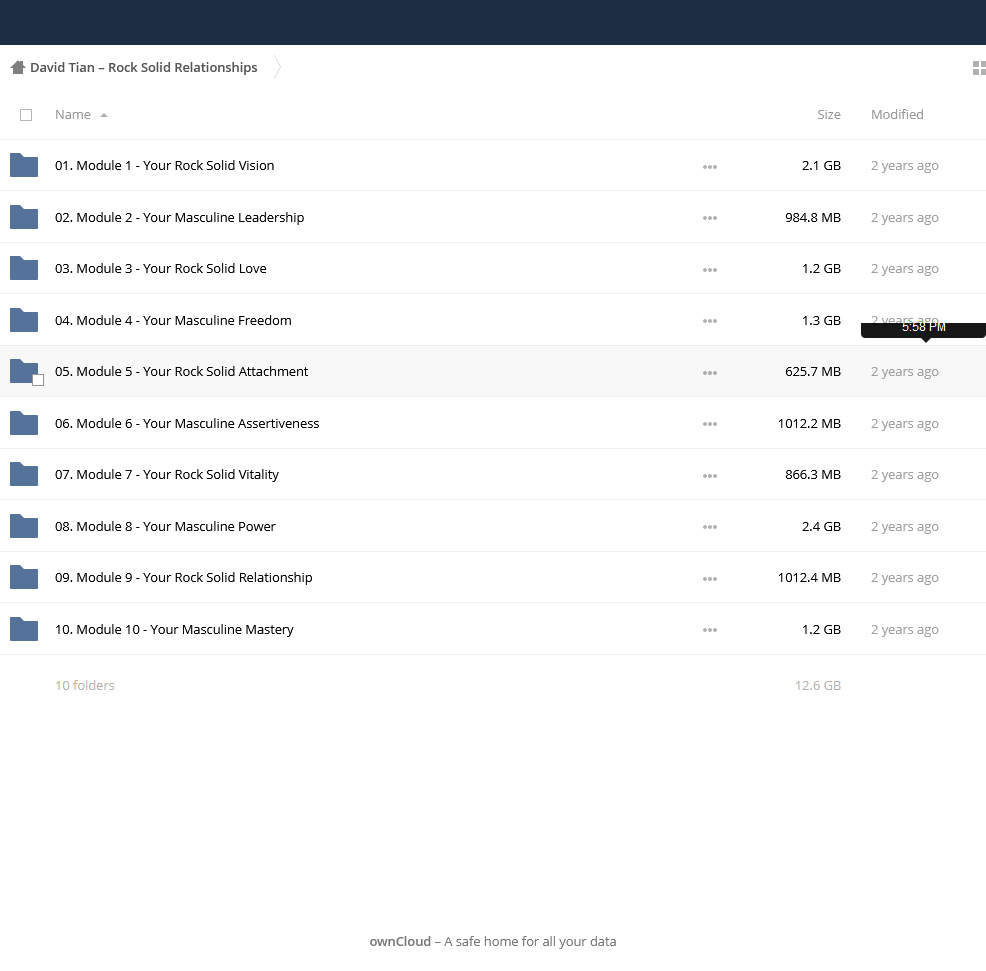The image size is (986, 971).
Task: Open 08. Module 8 - Your Masculine Power
Action: tap(165, 526)
